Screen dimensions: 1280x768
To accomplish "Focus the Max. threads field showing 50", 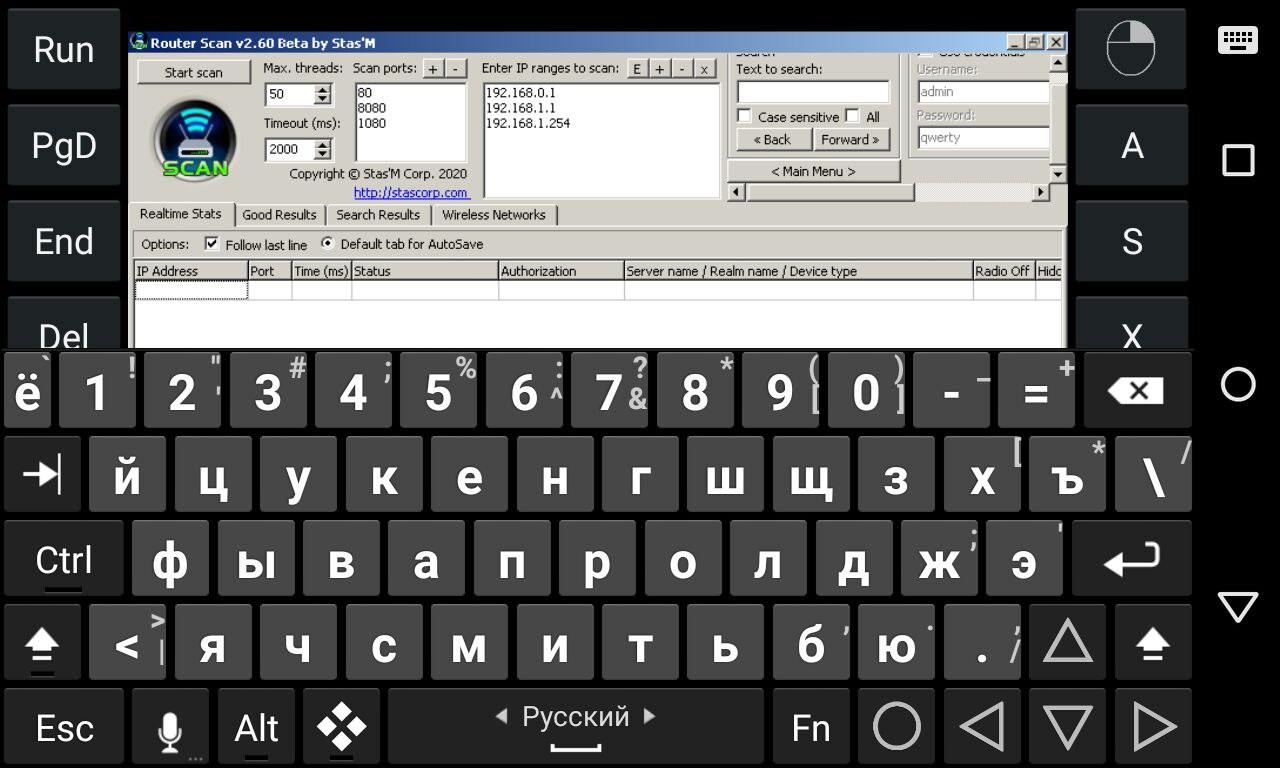I will click(x=290, y=94).
